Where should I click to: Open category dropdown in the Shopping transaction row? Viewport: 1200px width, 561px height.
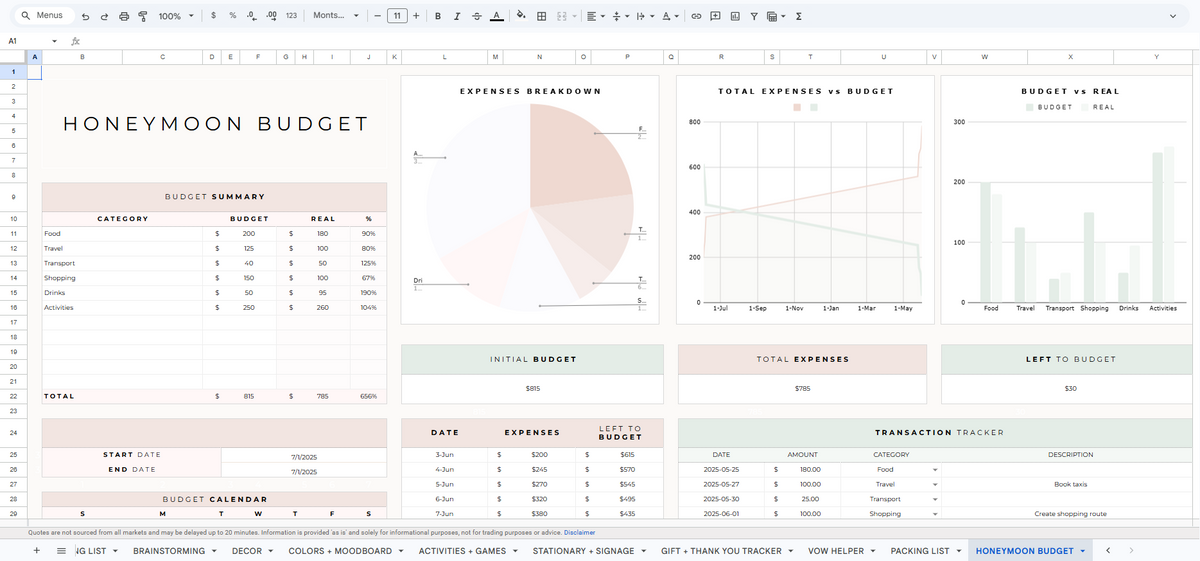(935, 514)
